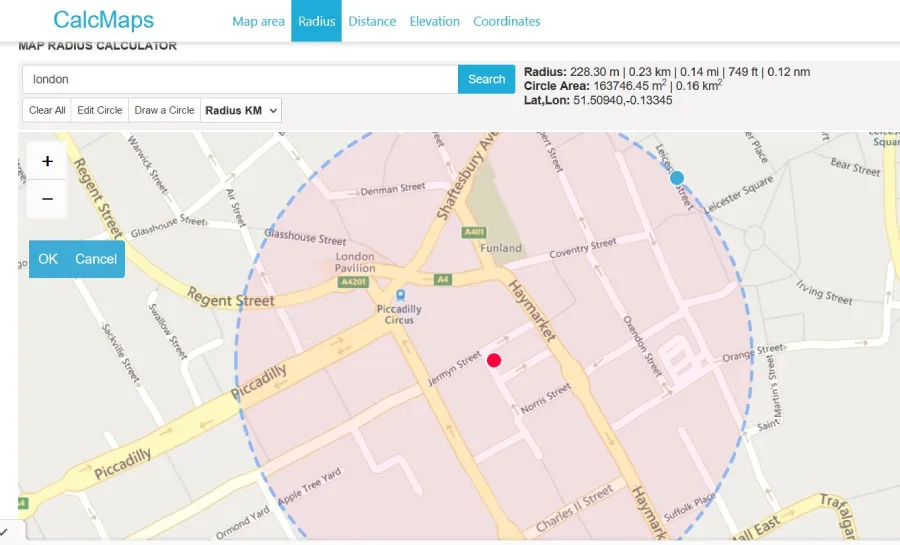
Task: Click the Norris Street label
Action: (546, 399)
